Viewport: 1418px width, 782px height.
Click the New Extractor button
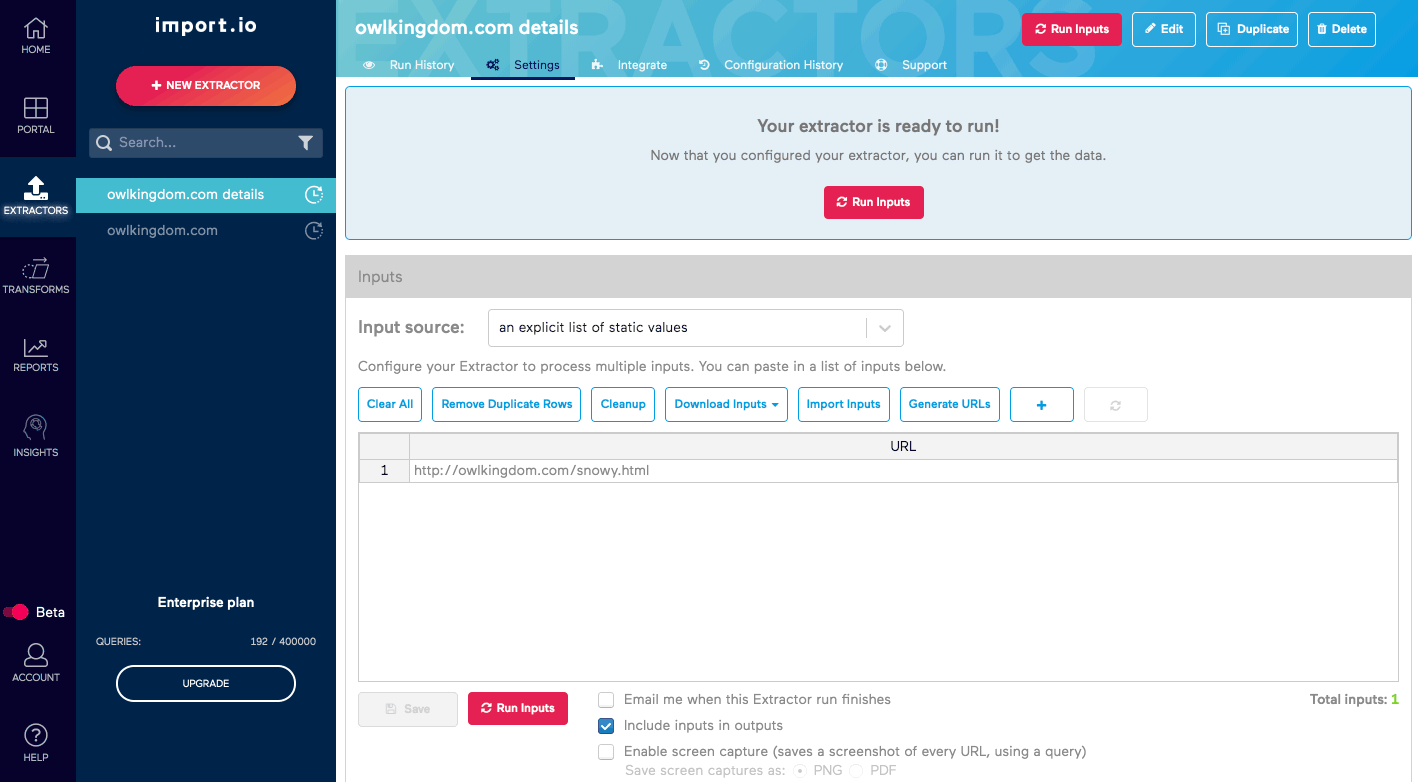pos(205,86)
